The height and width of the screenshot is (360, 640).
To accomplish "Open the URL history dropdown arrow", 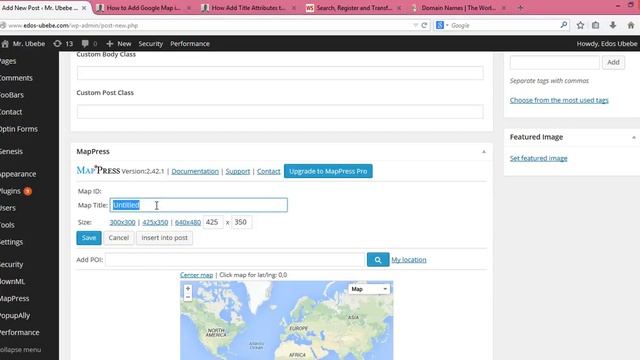I will (x=415, y=25).
